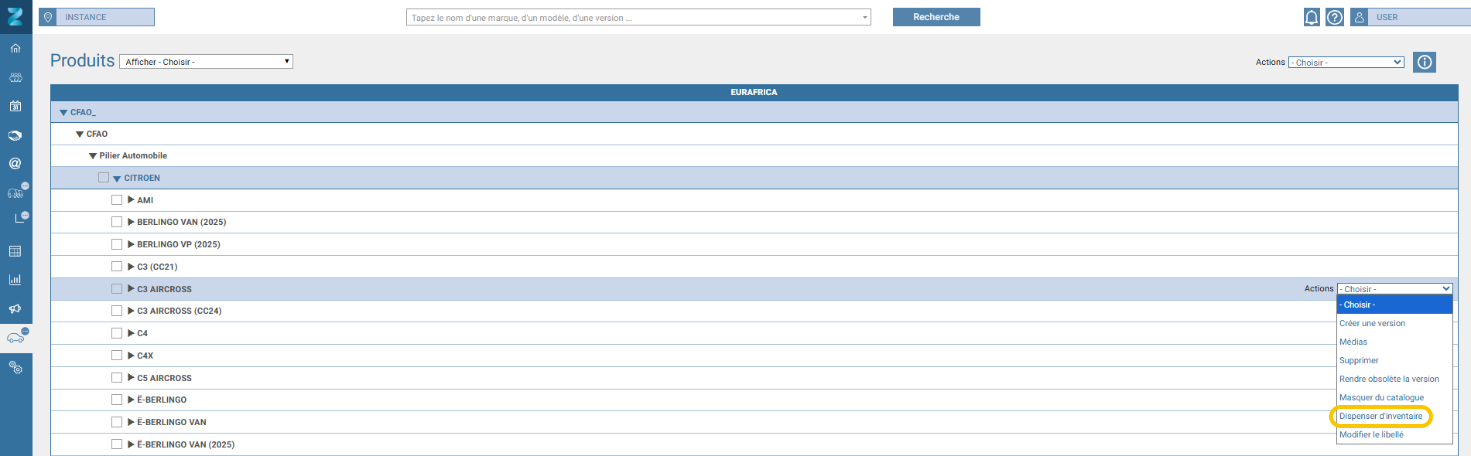1471x456 pixels.
Task: Tick the C3 AIRCROSS (CC24) checkbox
Action: pos(117,311)
